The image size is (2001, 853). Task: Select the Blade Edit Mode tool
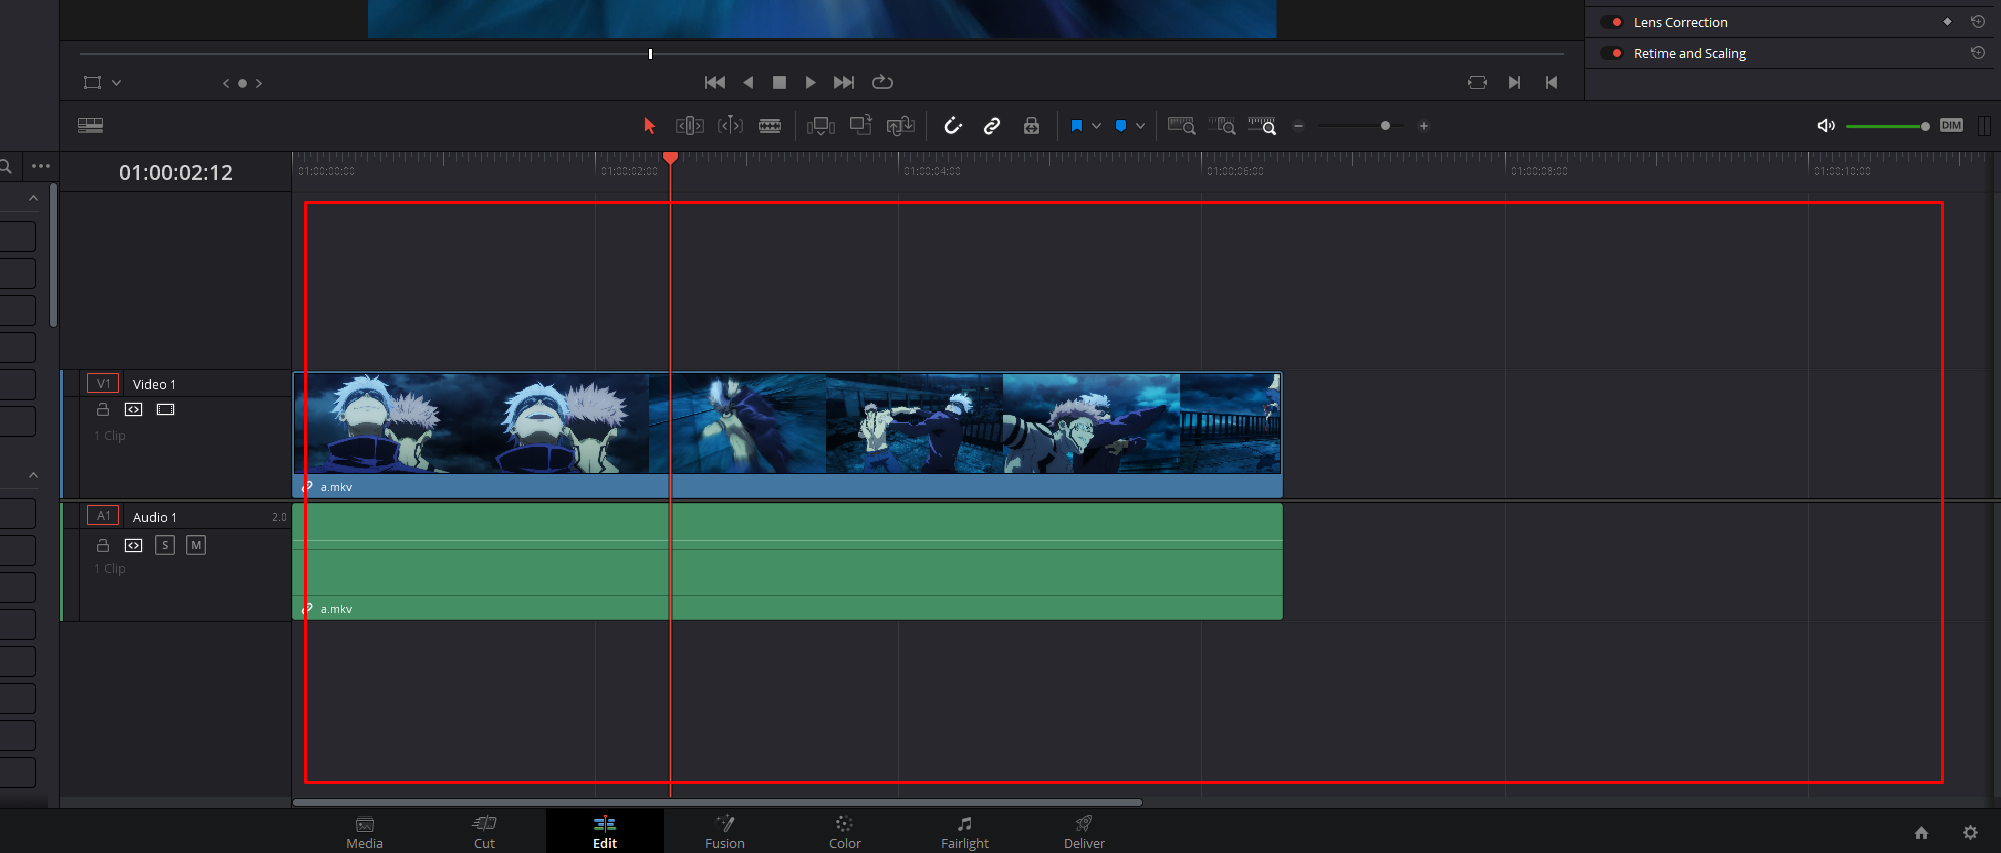(x=770, y=126)
